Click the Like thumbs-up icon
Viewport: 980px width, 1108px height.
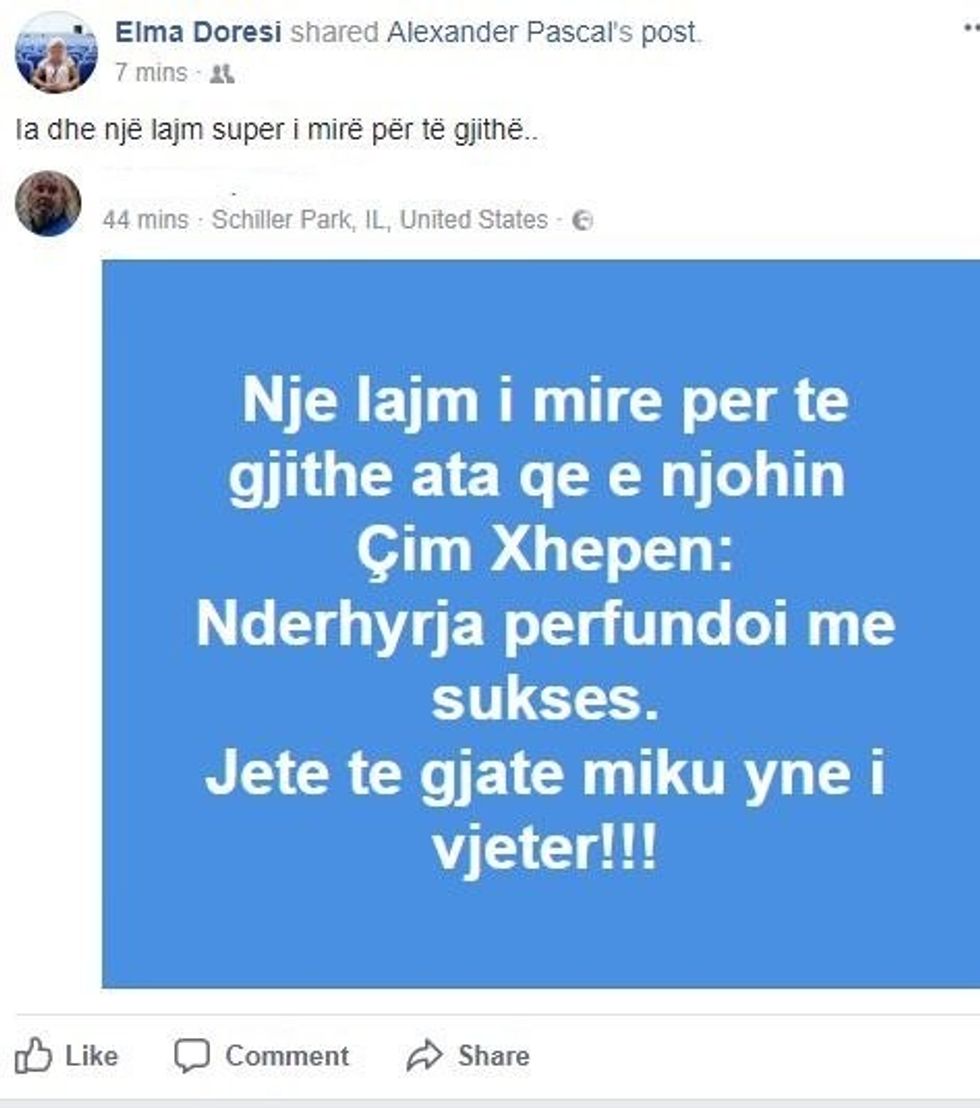coord(33,1056)
